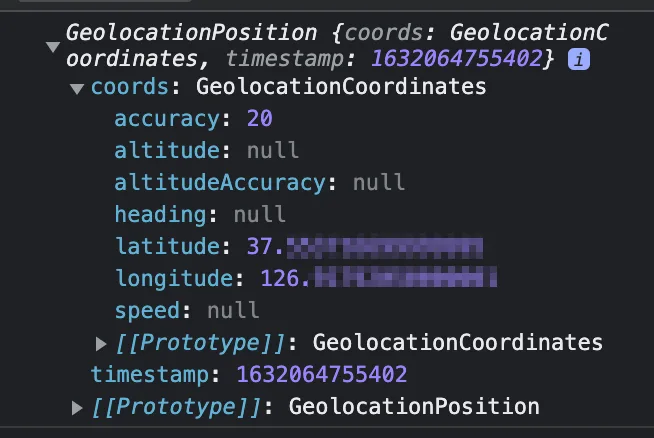The width and height of the screenshot is (654, 438).
Task: Click the speed null value
Action: tap(233, 311)
